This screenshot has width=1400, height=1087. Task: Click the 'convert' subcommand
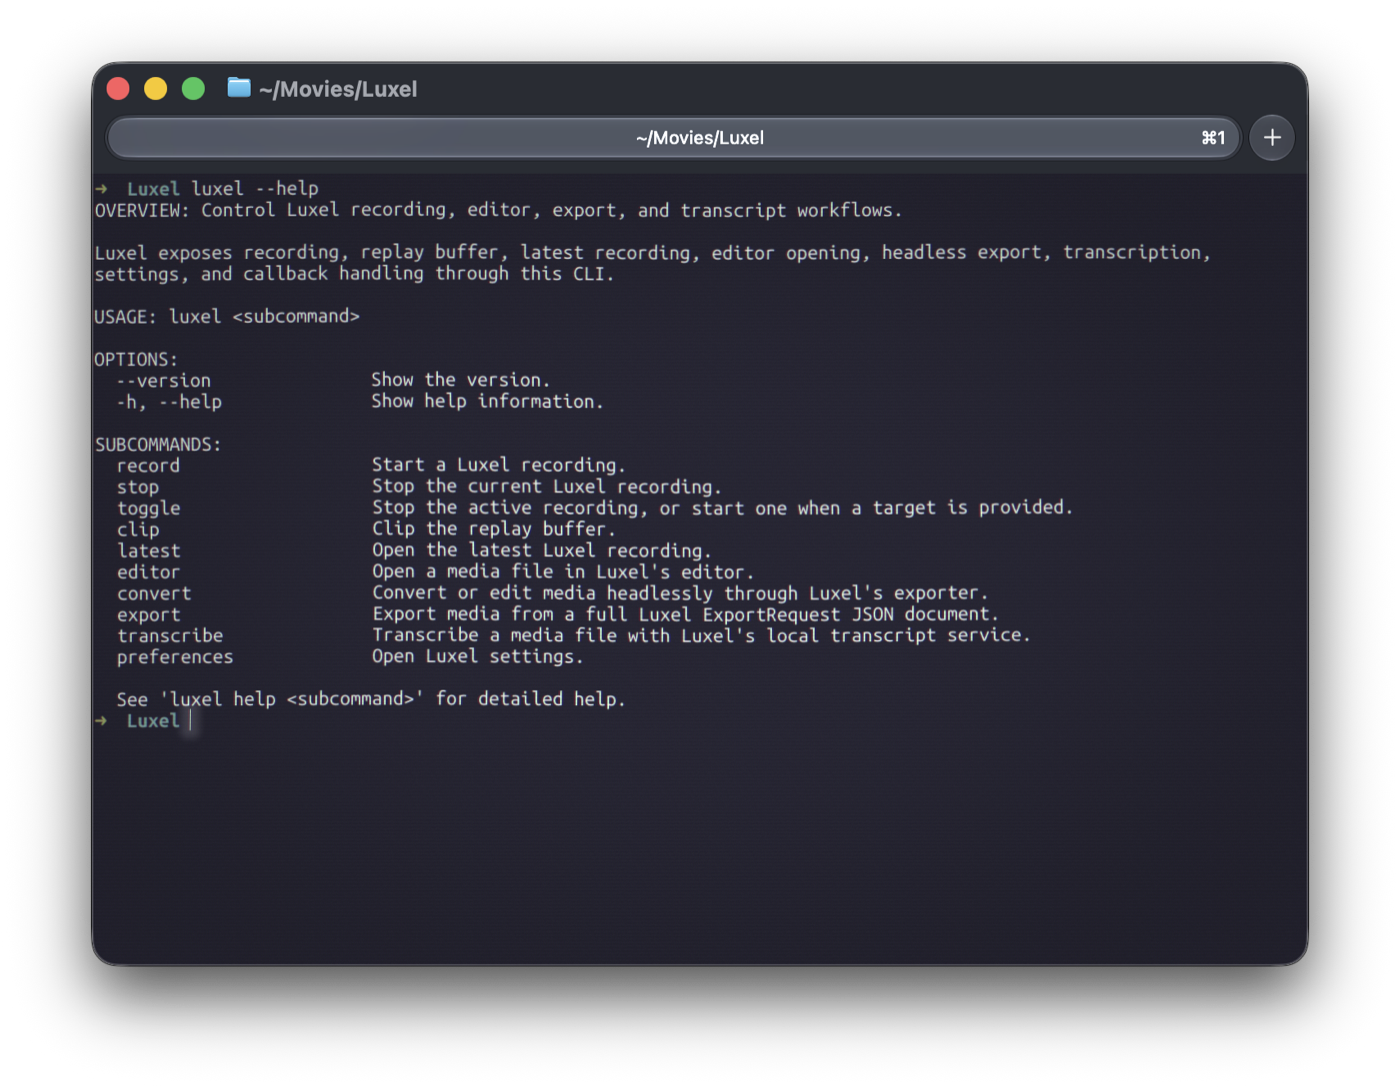click(x=154, y=593)
